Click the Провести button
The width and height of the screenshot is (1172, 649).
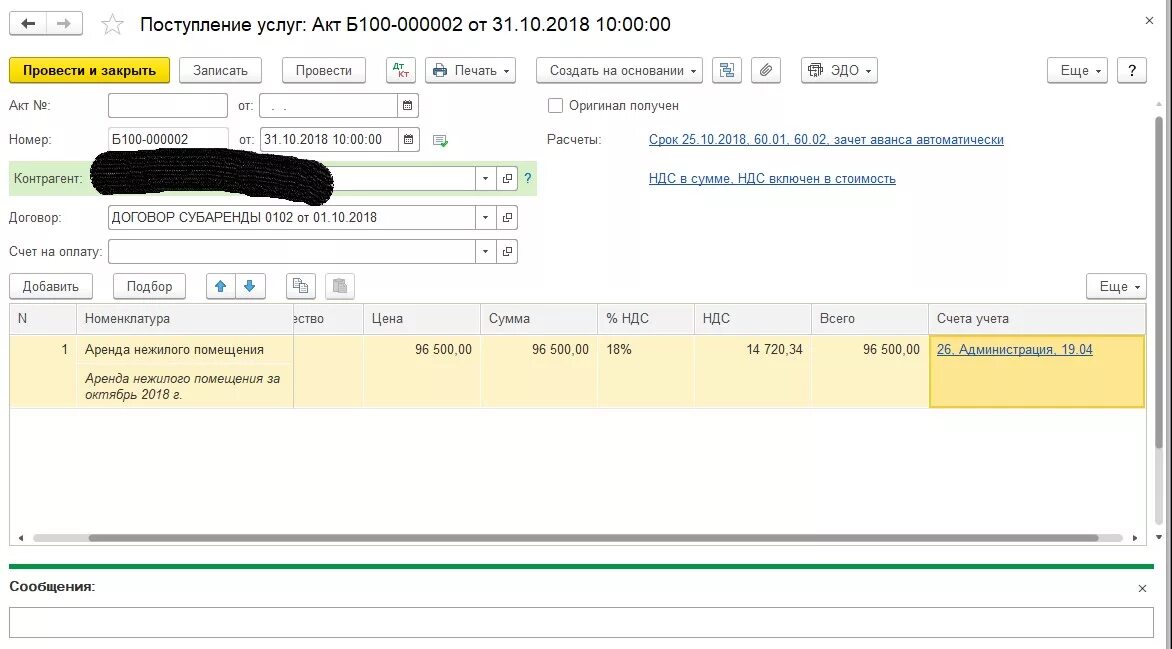(324, 70)
